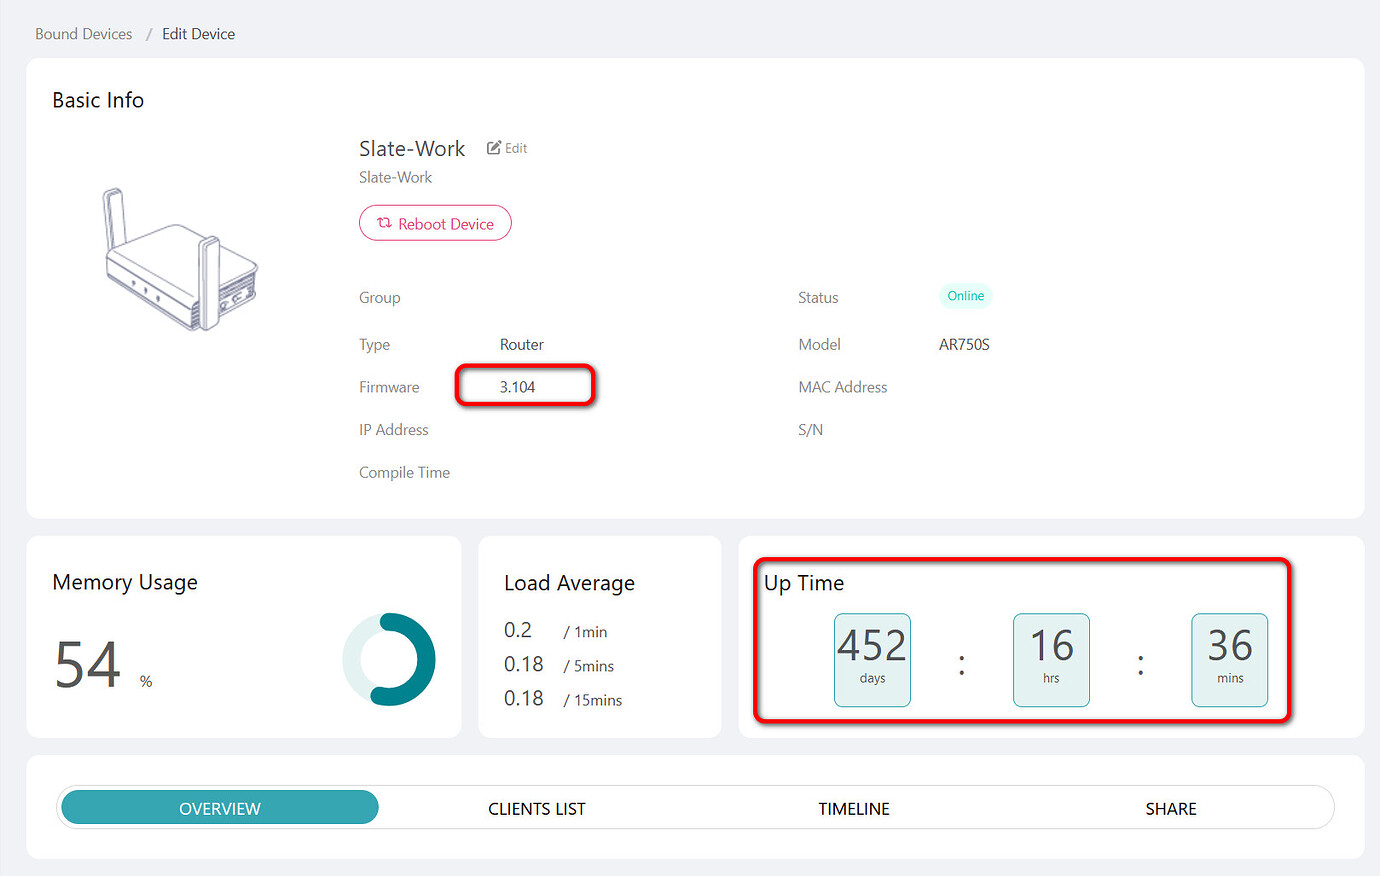Click the router device illustration

click(181, 261)
